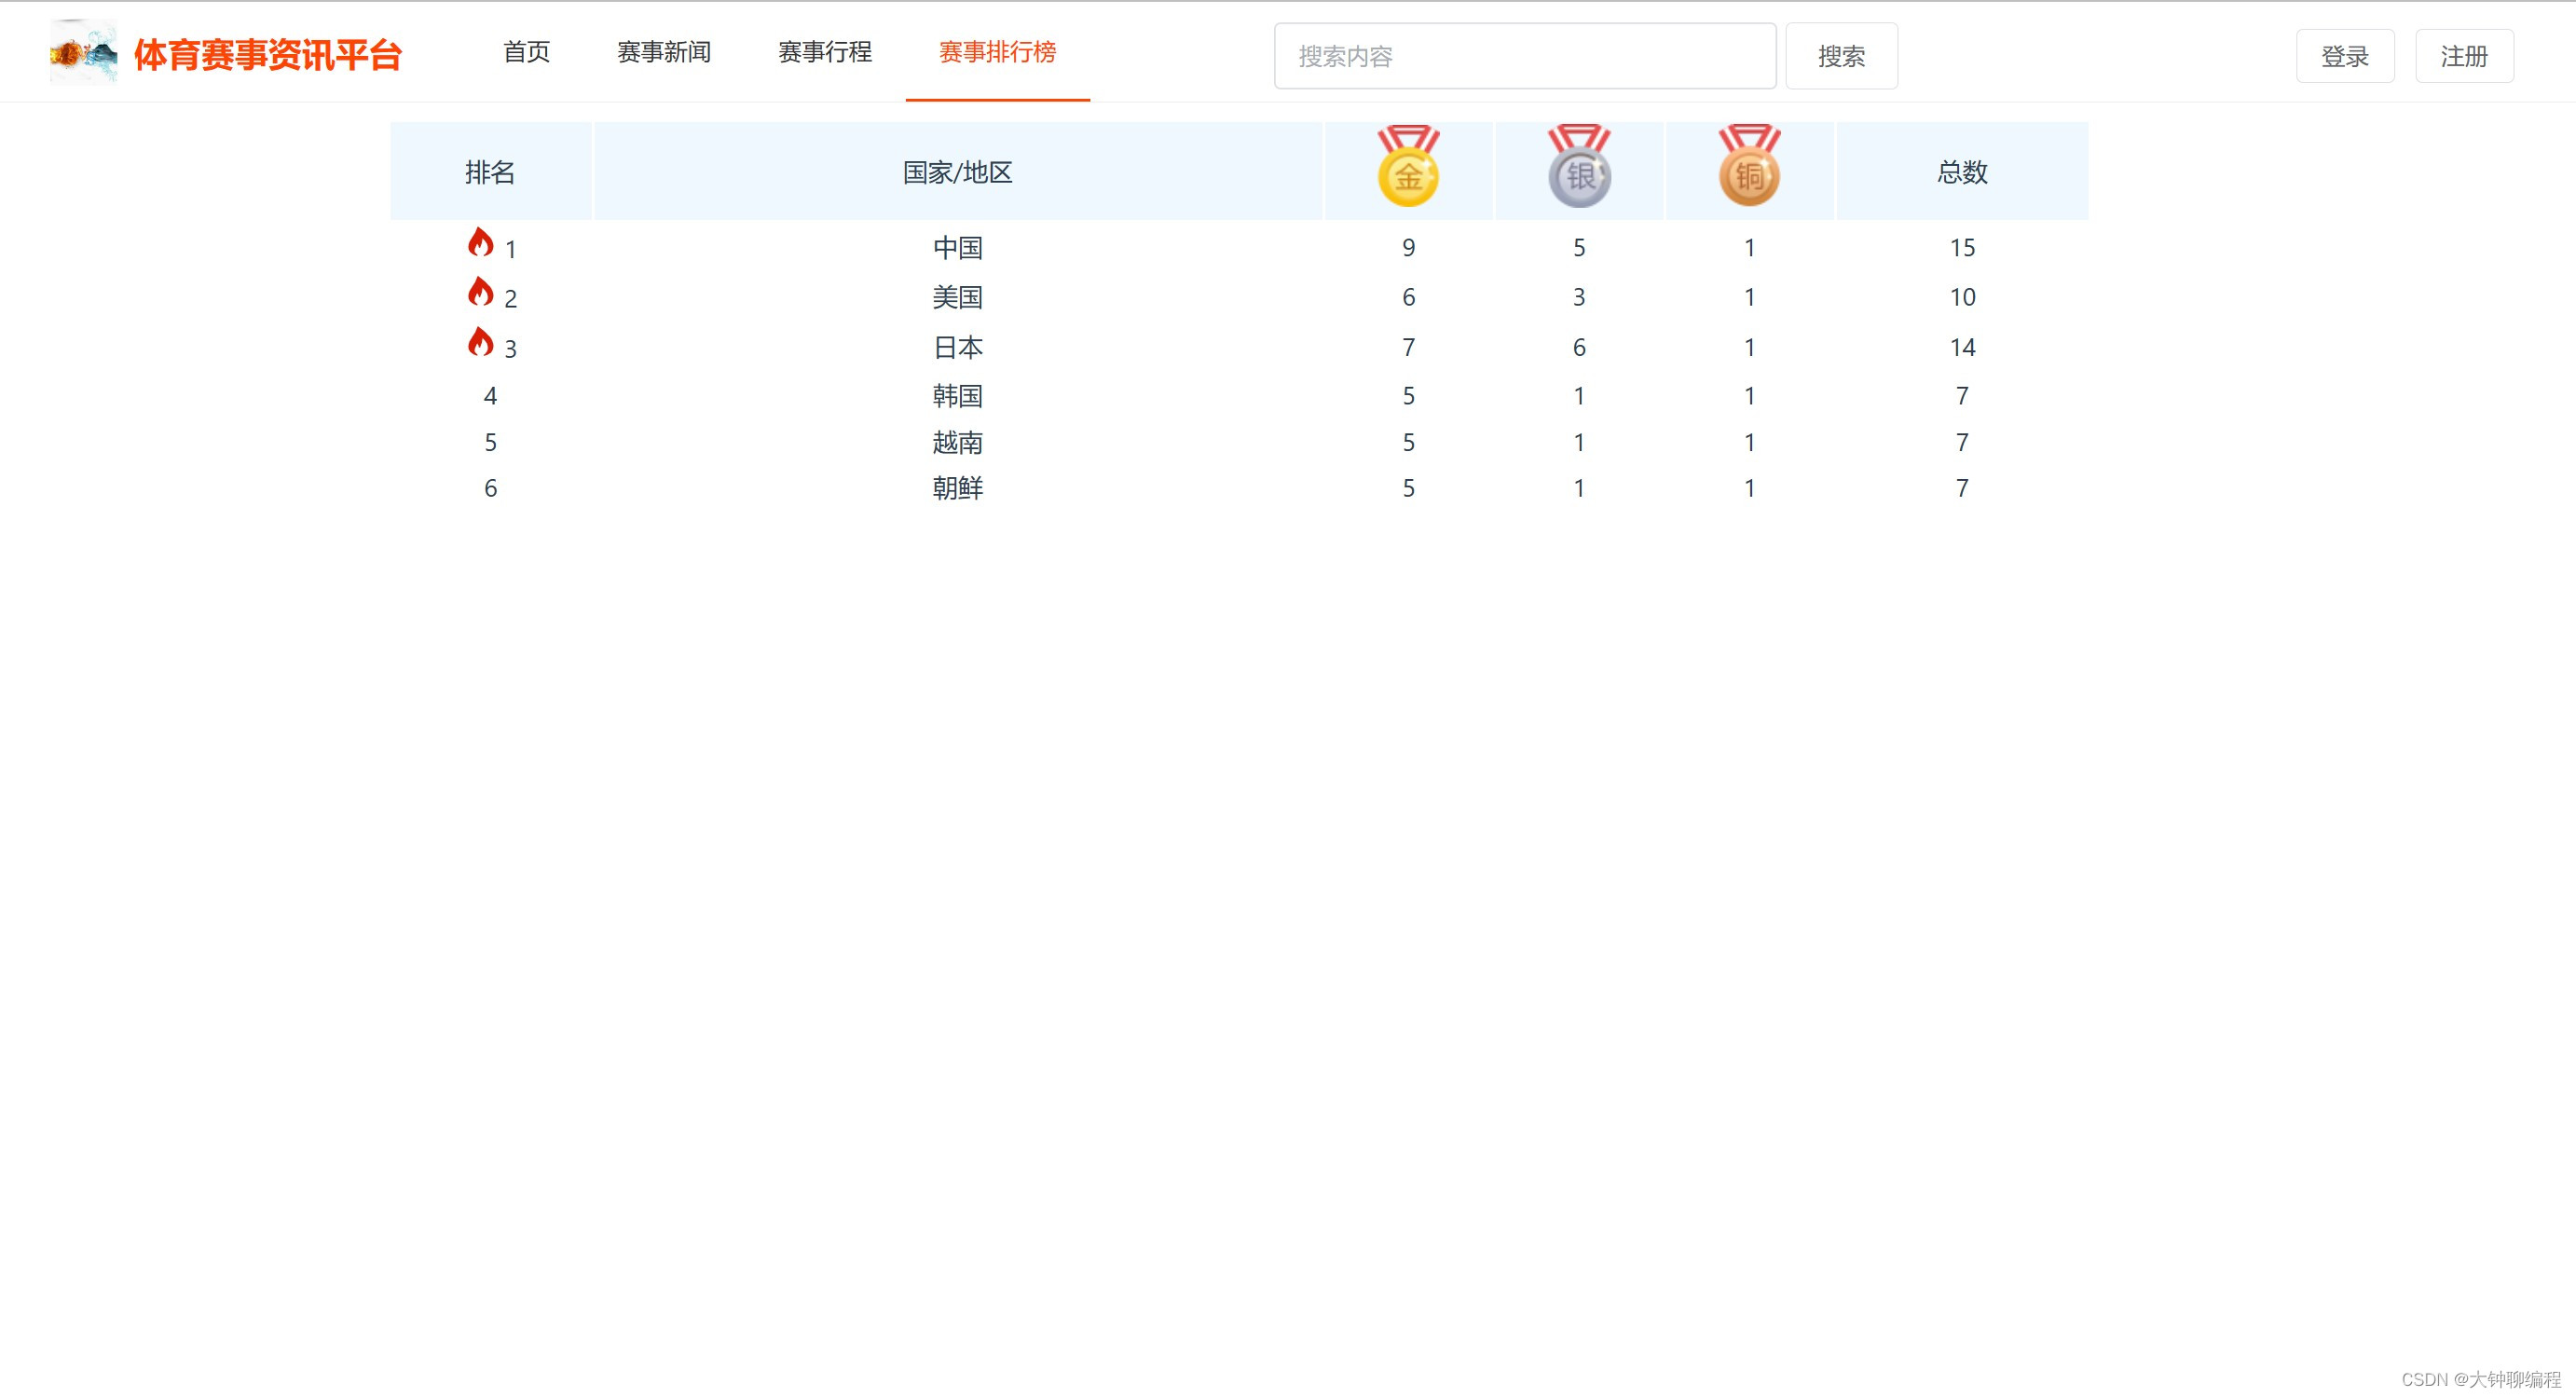Click the 国家/地区 column header
The height and width of the screenshot is (1397, 2576).
pos(958,171)
